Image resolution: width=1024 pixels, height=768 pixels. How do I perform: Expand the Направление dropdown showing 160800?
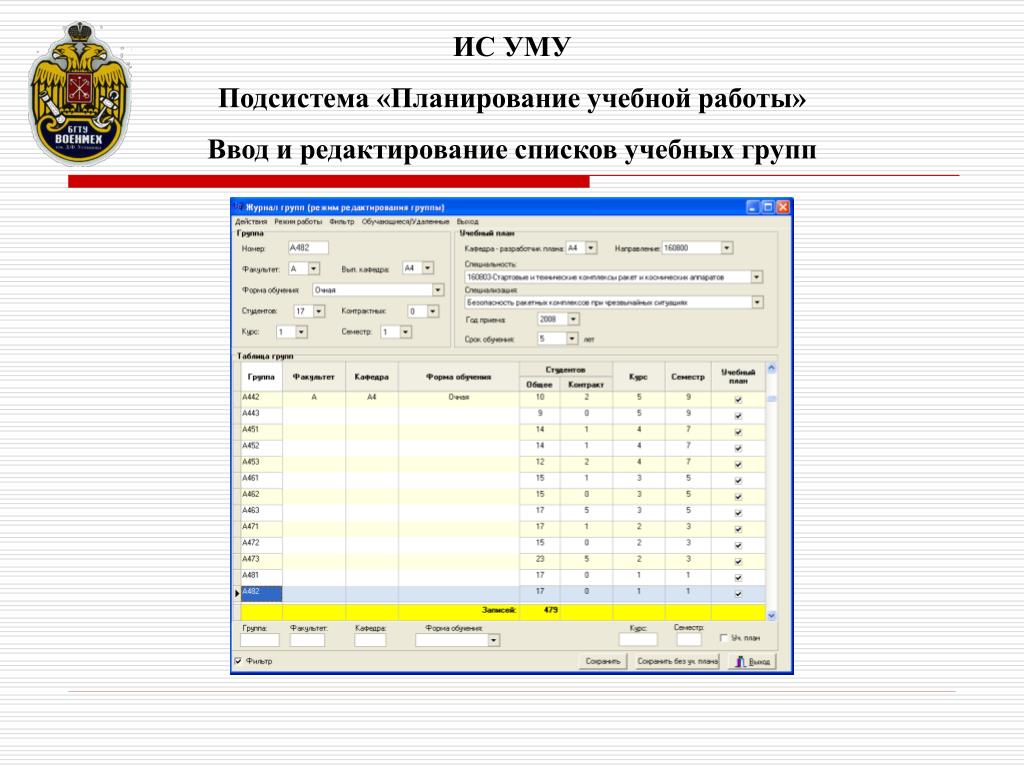pyautogui.click(x=727, y=248)
